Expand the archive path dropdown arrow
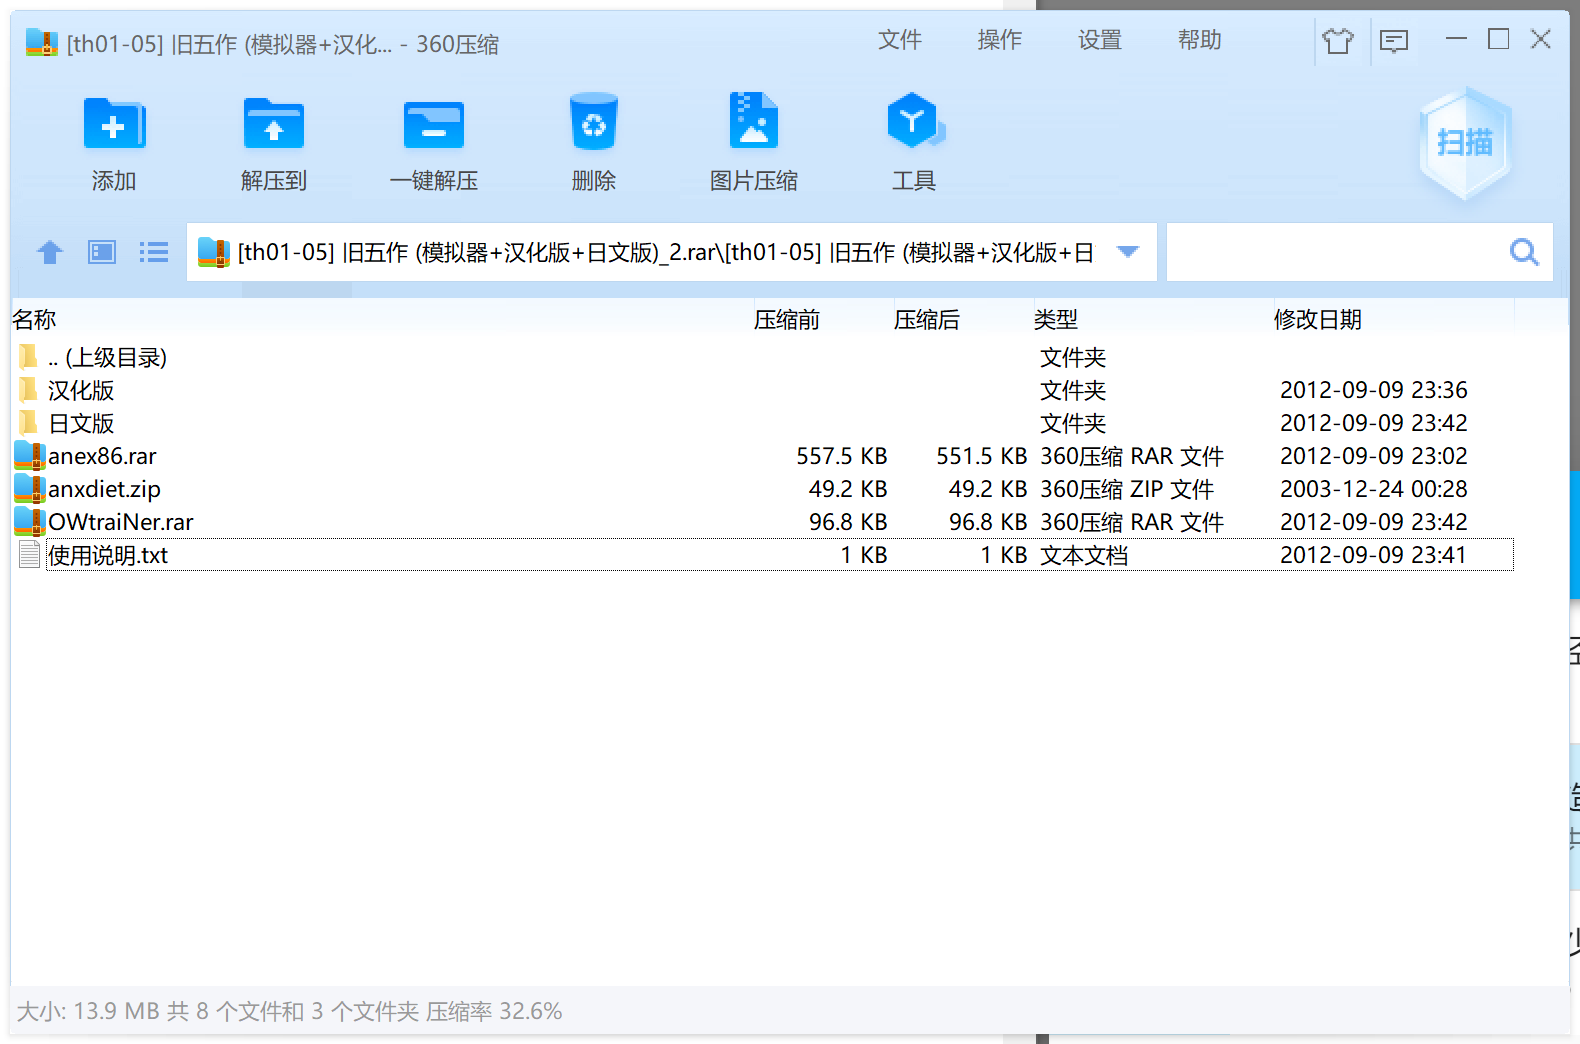Screen dimensions: 1580x1044 click(x=1128, y=252)
